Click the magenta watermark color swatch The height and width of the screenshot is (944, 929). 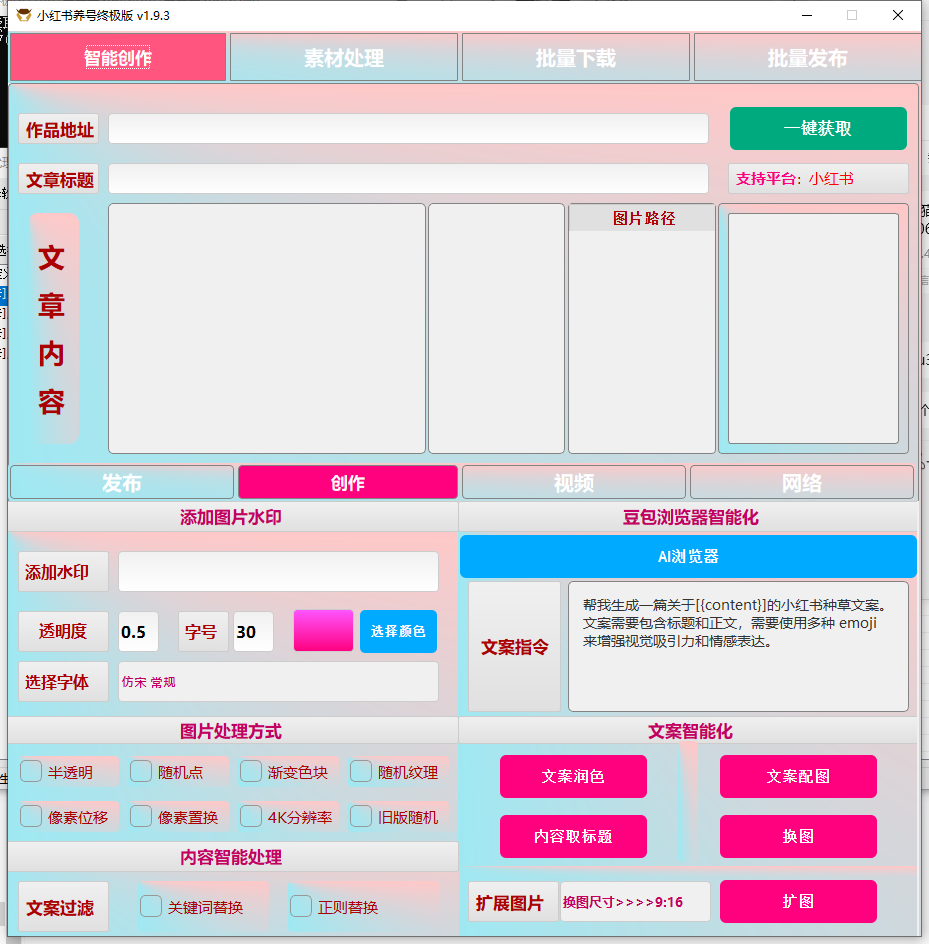click(323, 631)
